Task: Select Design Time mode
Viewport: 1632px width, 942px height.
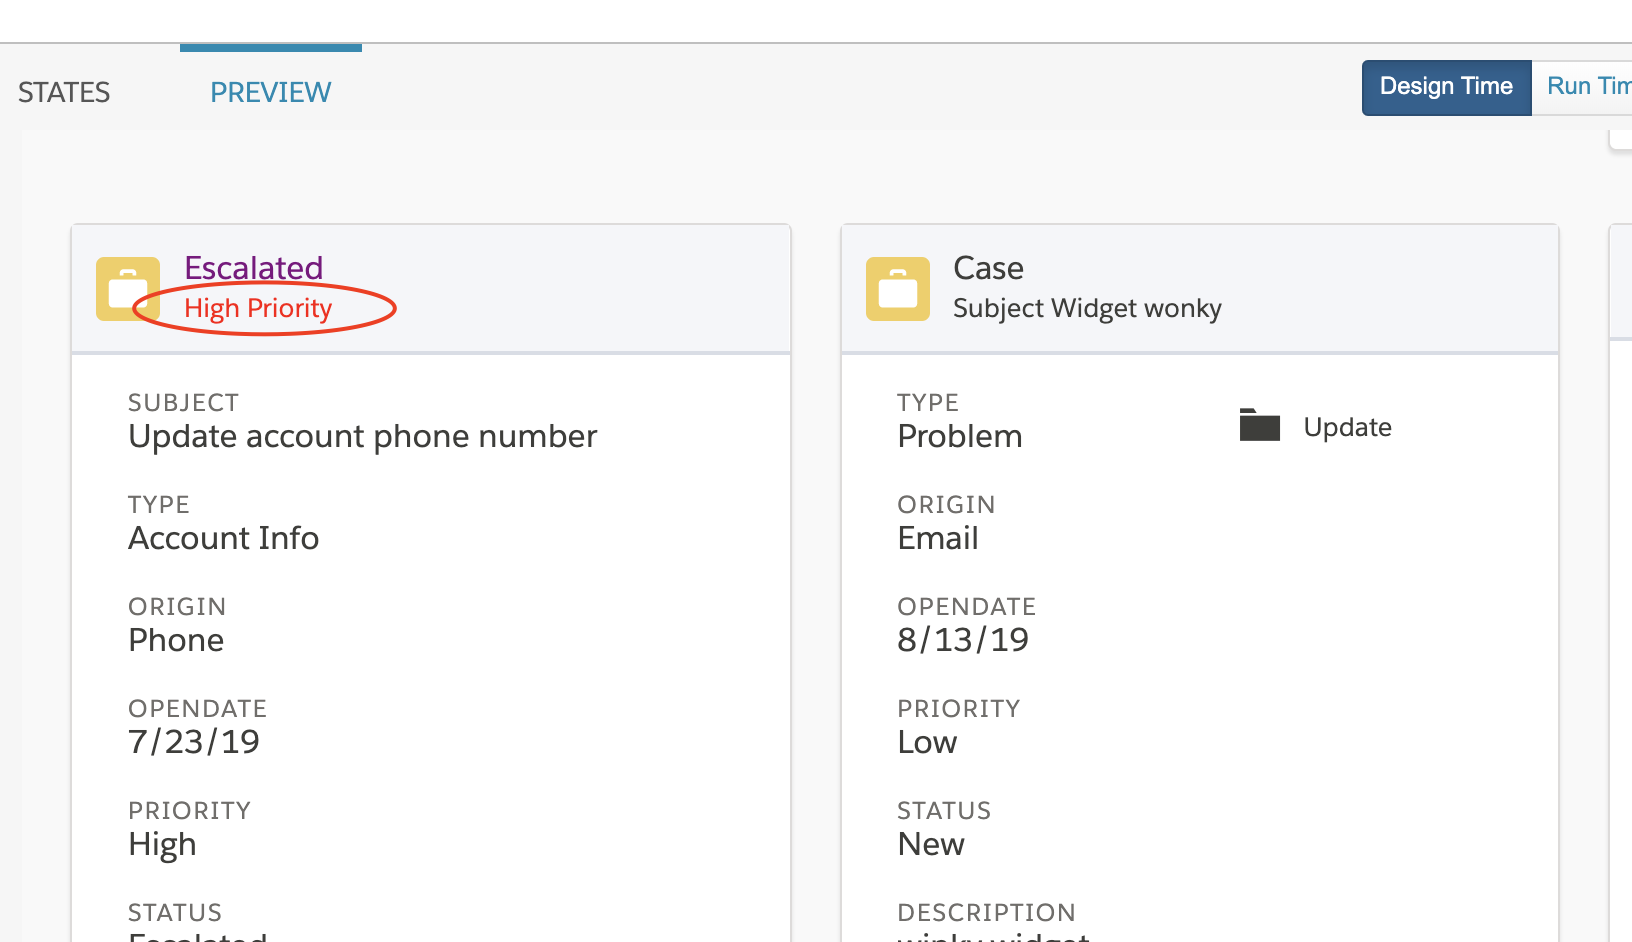Action: [x=1446, y=87]
